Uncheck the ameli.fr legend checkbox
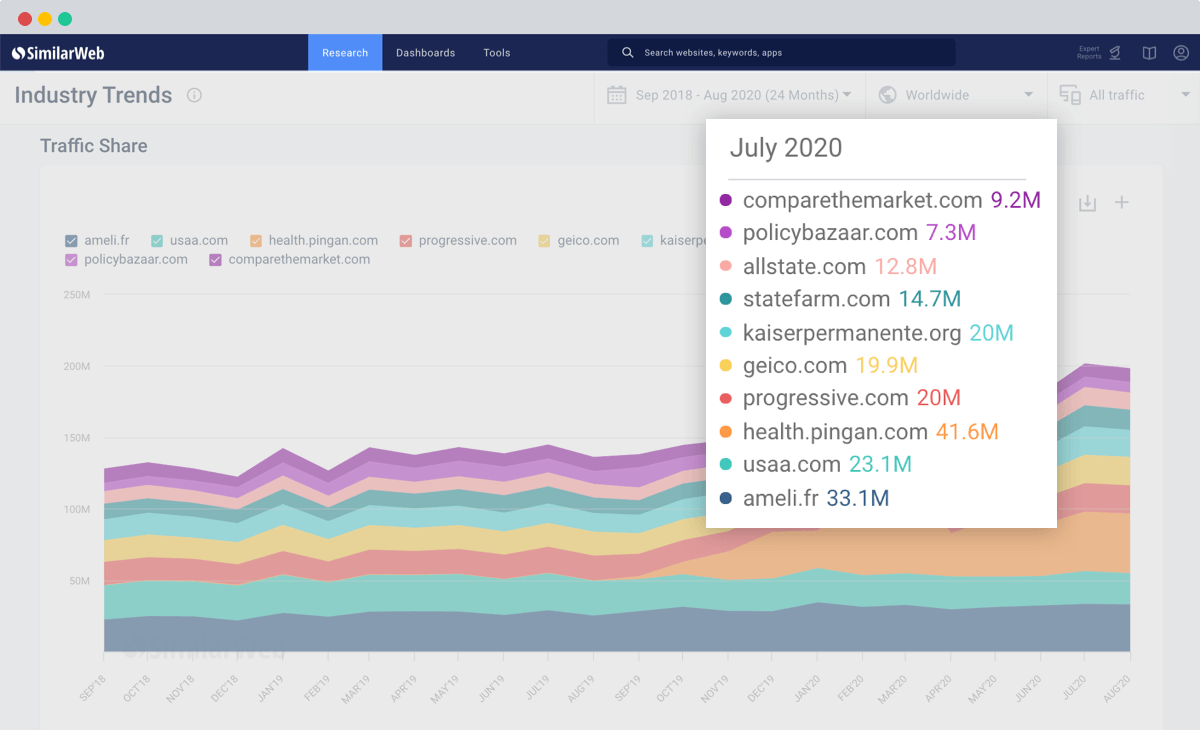 point(71,241)
